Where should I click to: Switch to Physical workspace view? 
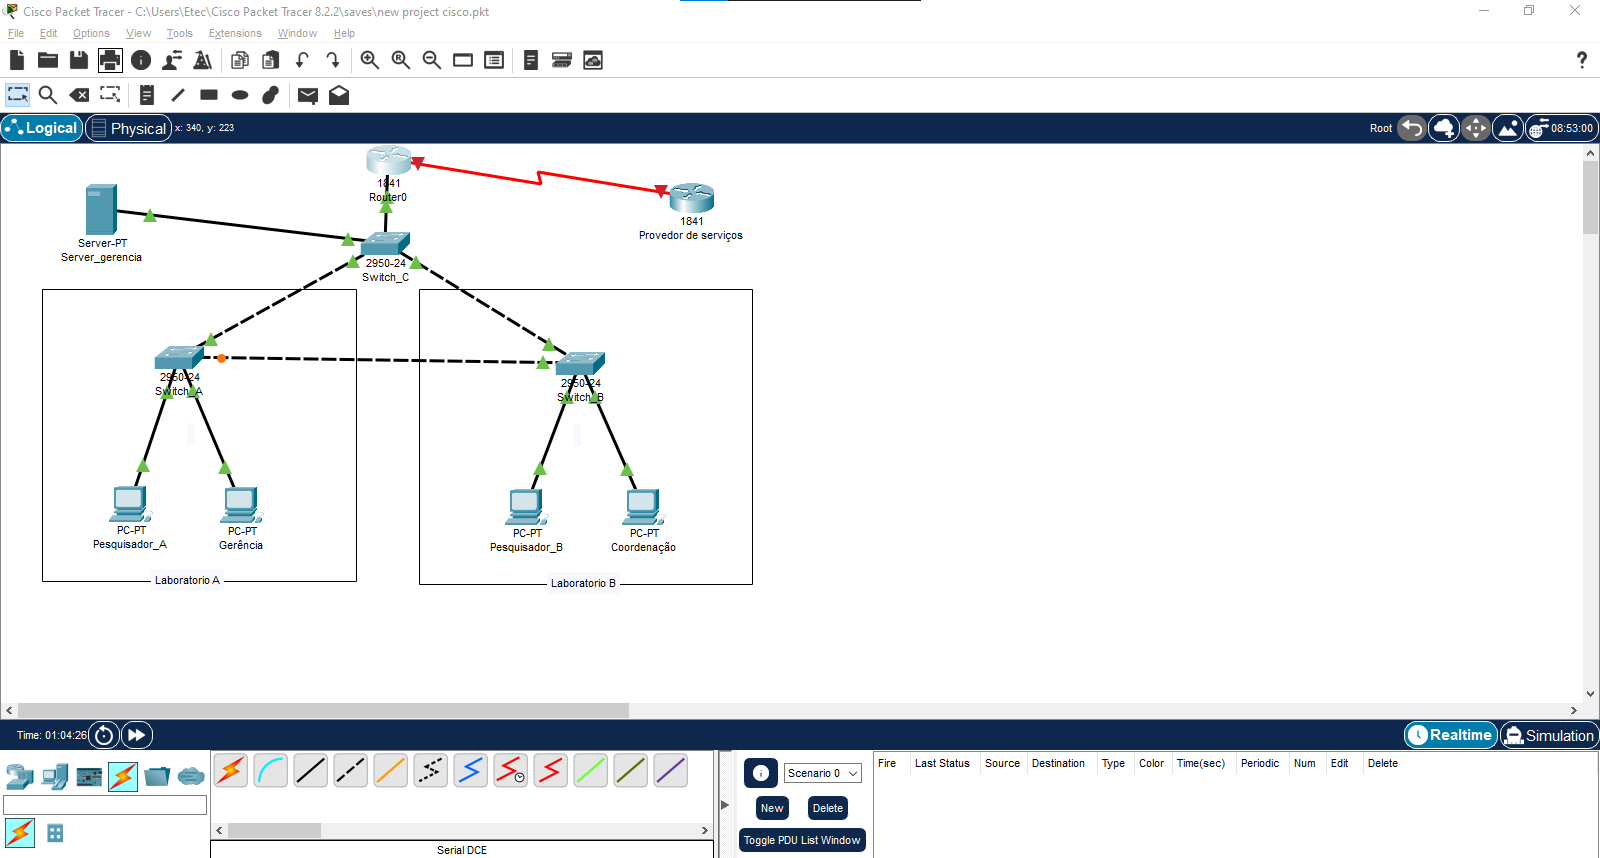tap(128, 128)
